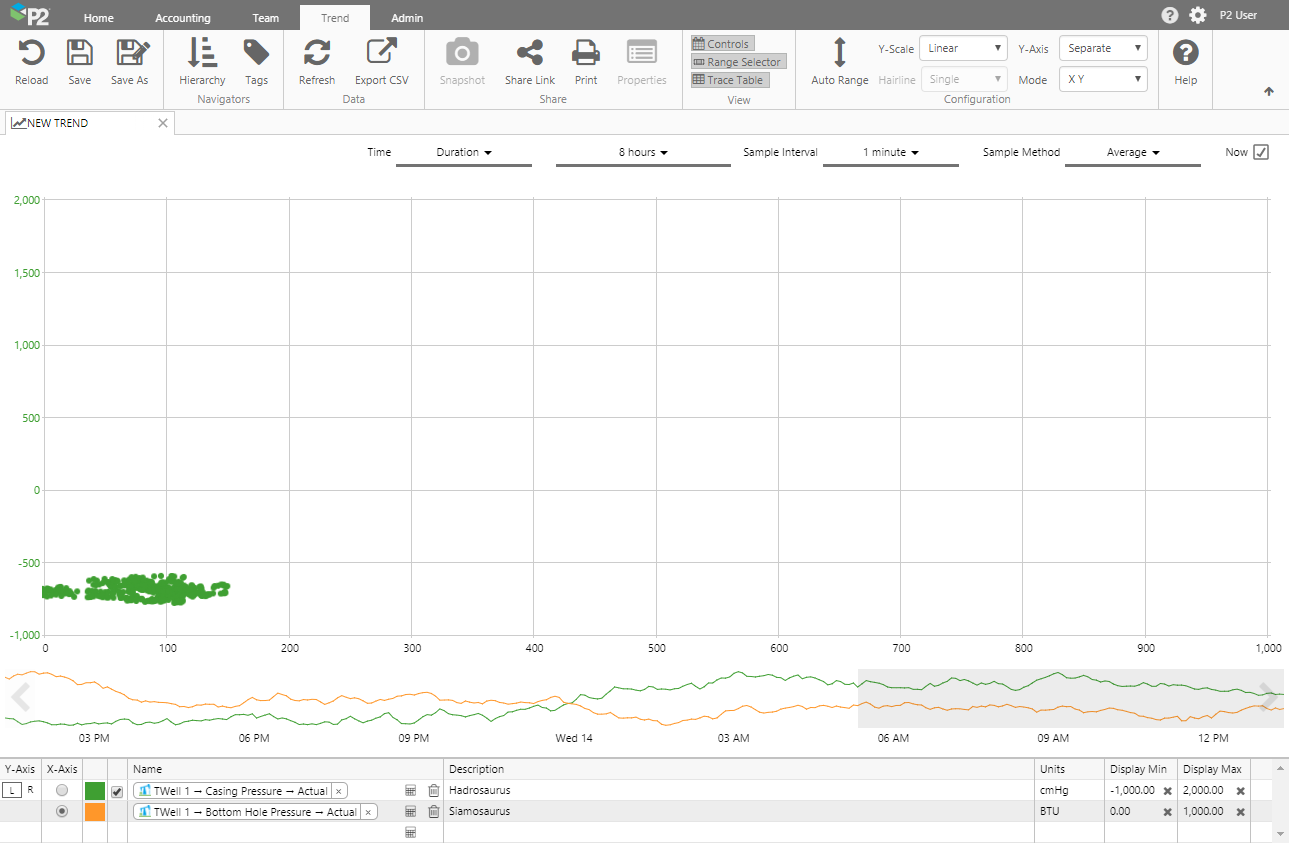Image resolution: width=1289 pixels, height=843 pixels.
Task: Select X-Axis radio for Casing Pressure
Action: (63, 791)
